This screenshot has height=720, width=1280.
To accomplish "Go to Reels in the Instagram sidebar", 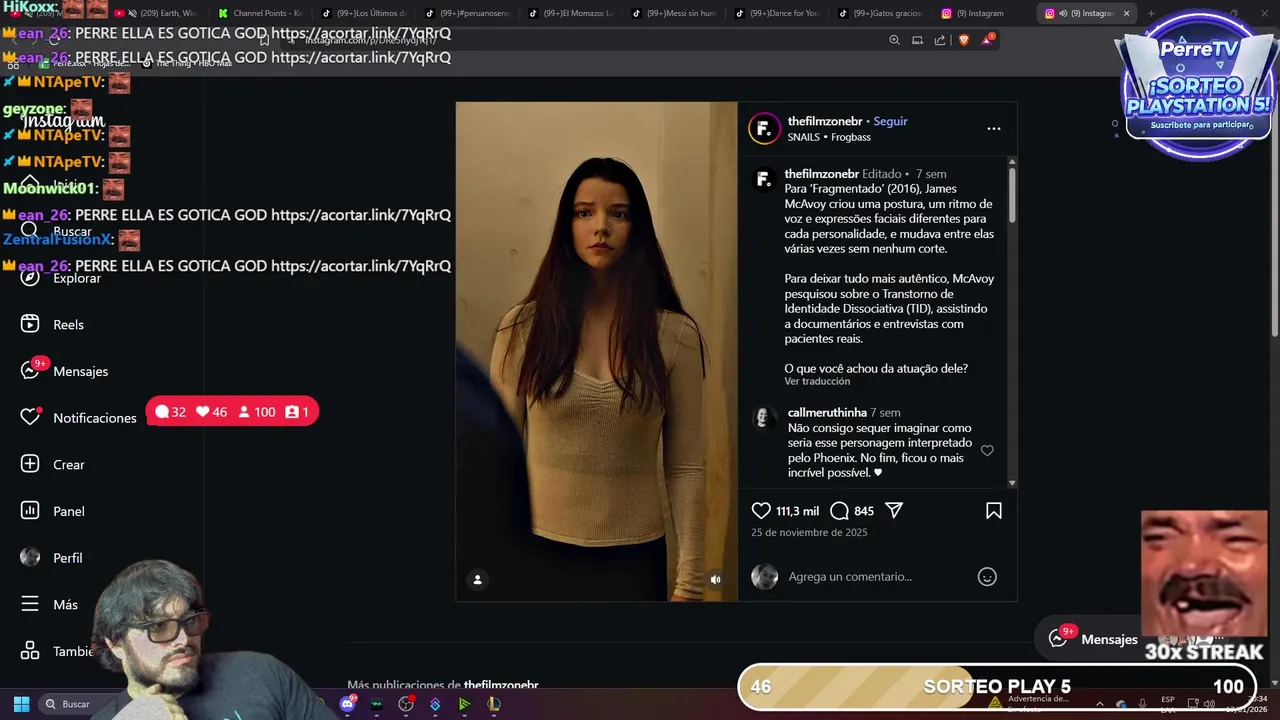I will (x=53, y=324).
